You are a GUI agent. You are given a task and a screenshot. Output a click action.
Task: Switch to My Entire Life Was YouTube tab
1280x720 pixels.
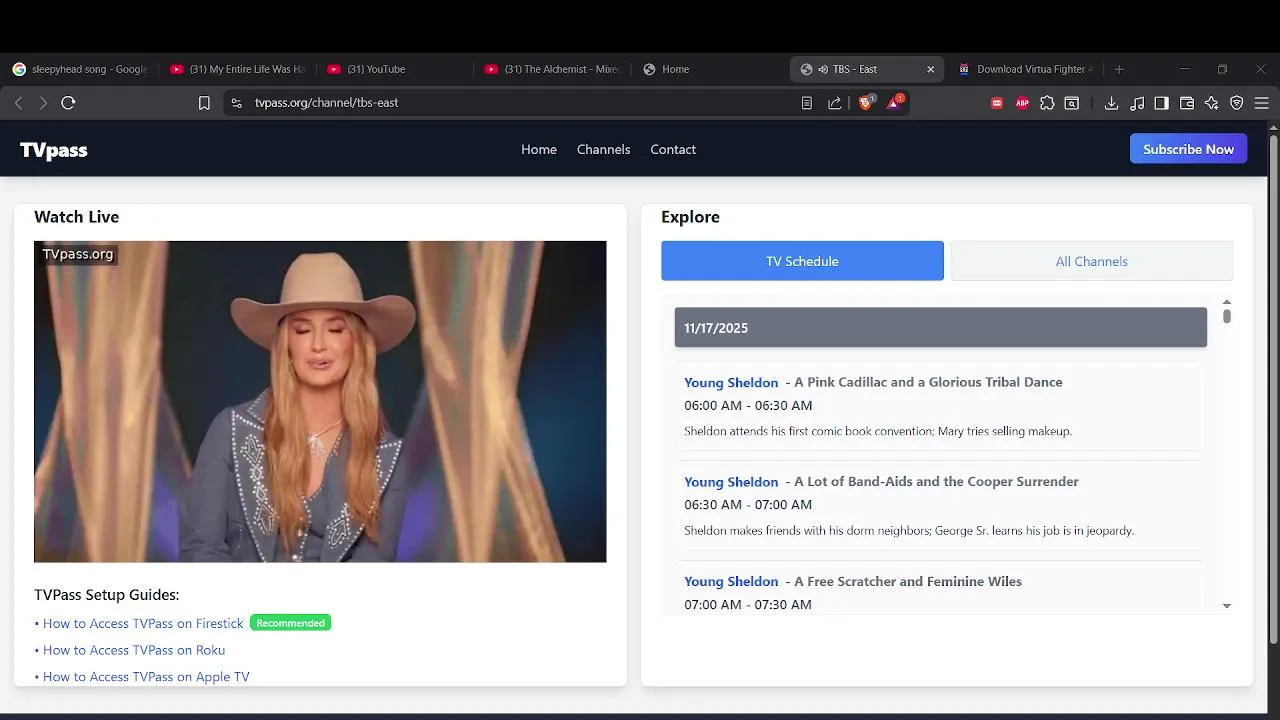[238, 69]
